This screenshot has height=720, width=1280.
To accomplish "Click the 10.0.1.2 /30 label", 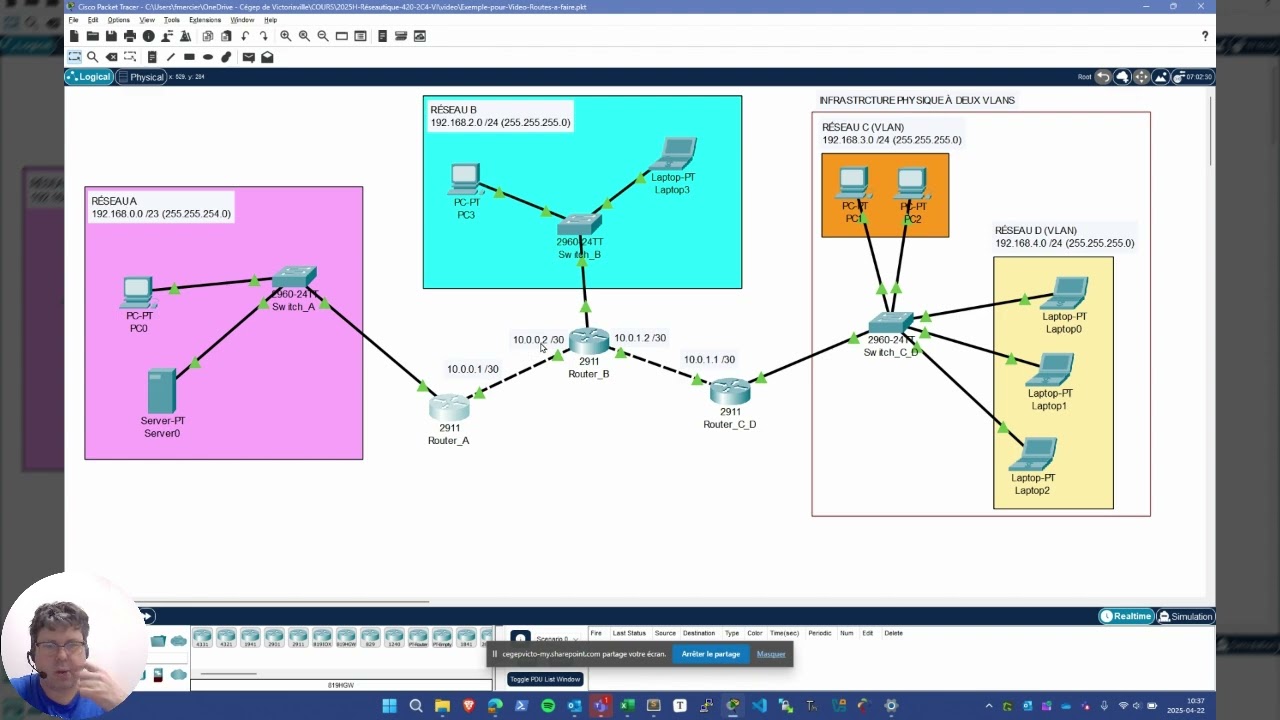I will [x=640, y=338].
